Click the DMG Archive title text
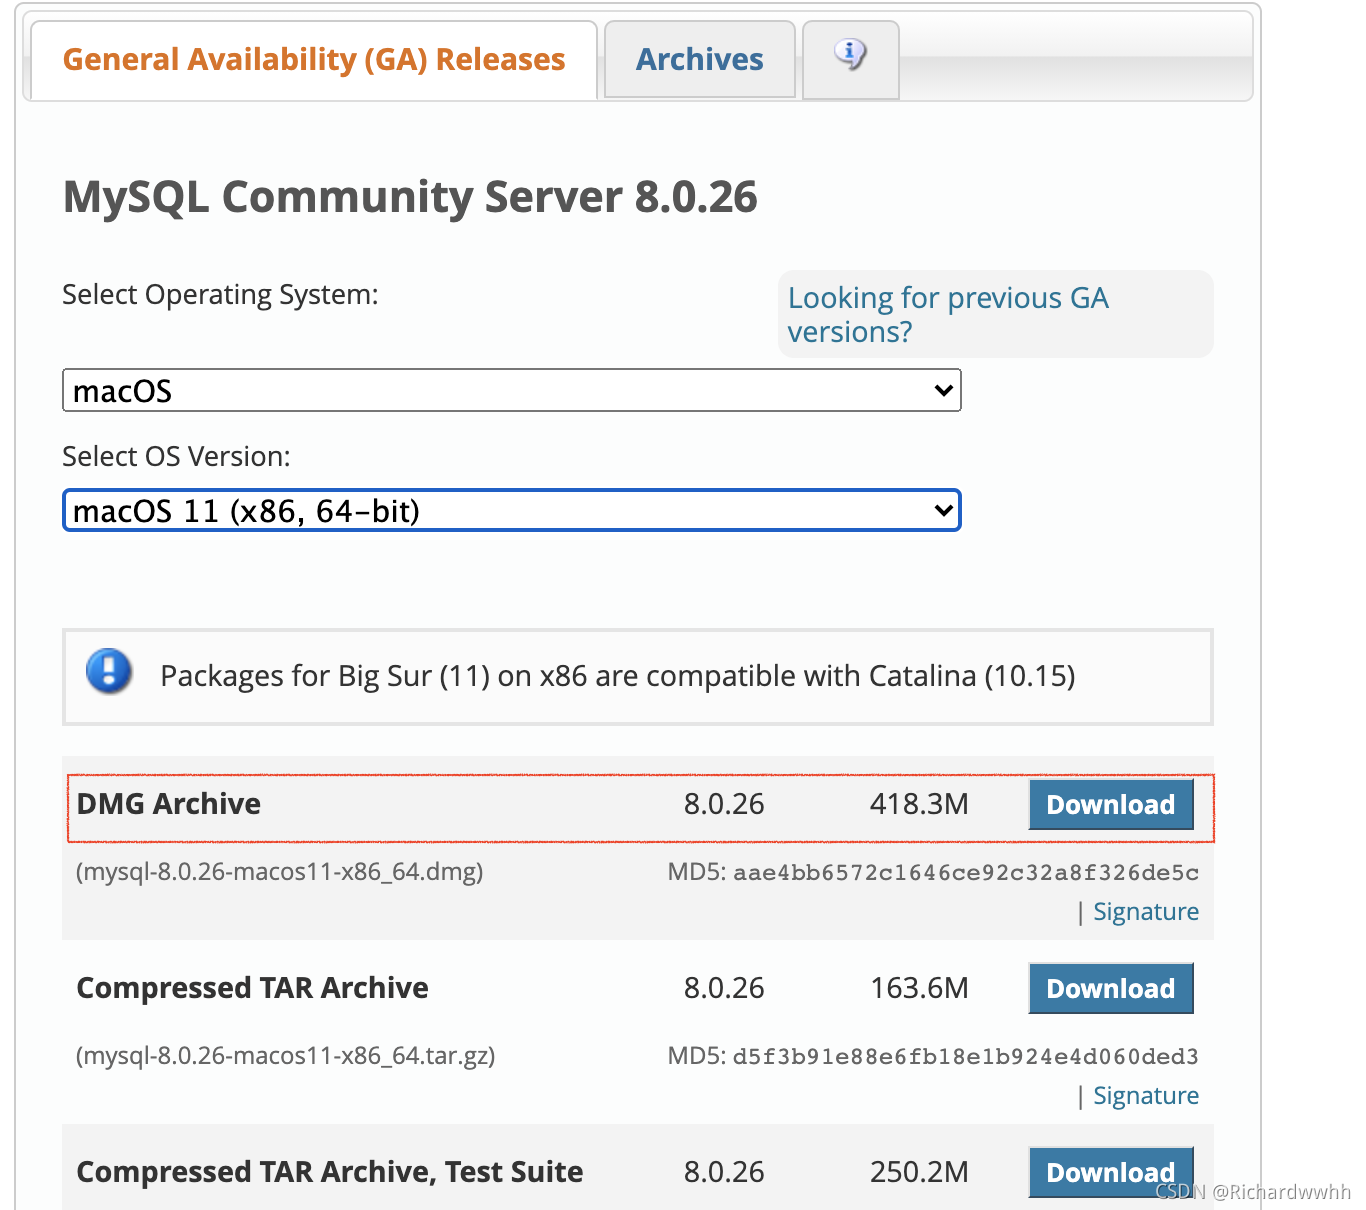Viewport: 1366px width, 1210px height. pyautogui.click(x=169, y=804)
